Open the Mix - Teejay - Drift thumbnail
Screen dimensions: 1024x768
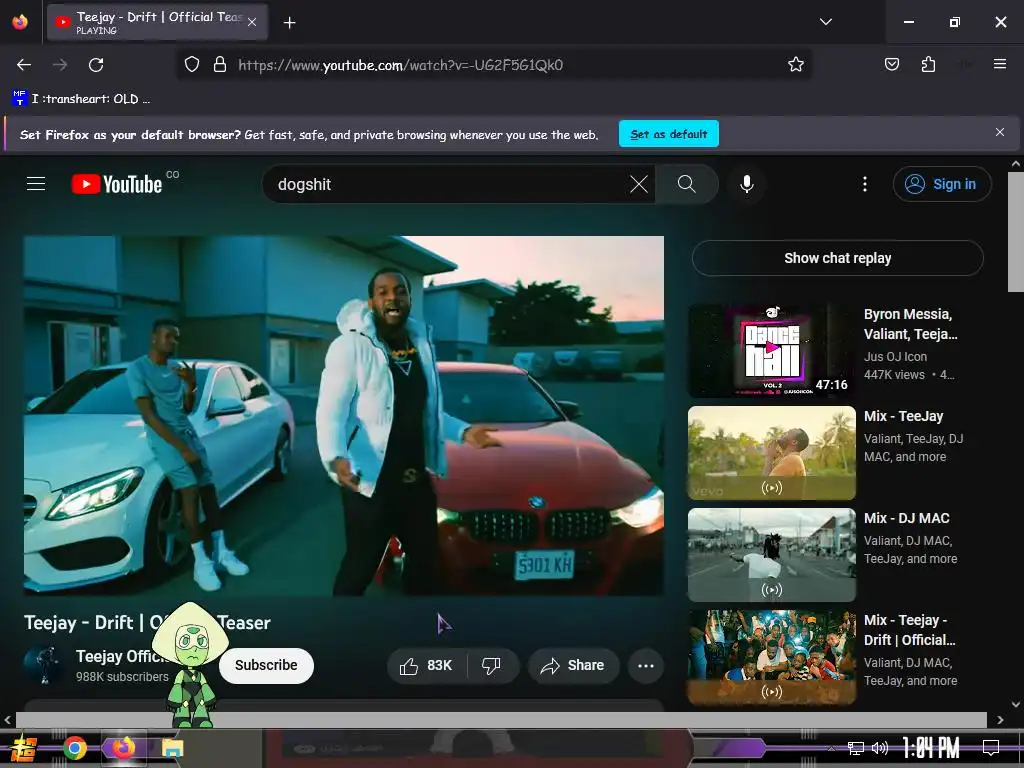[771, 656]
